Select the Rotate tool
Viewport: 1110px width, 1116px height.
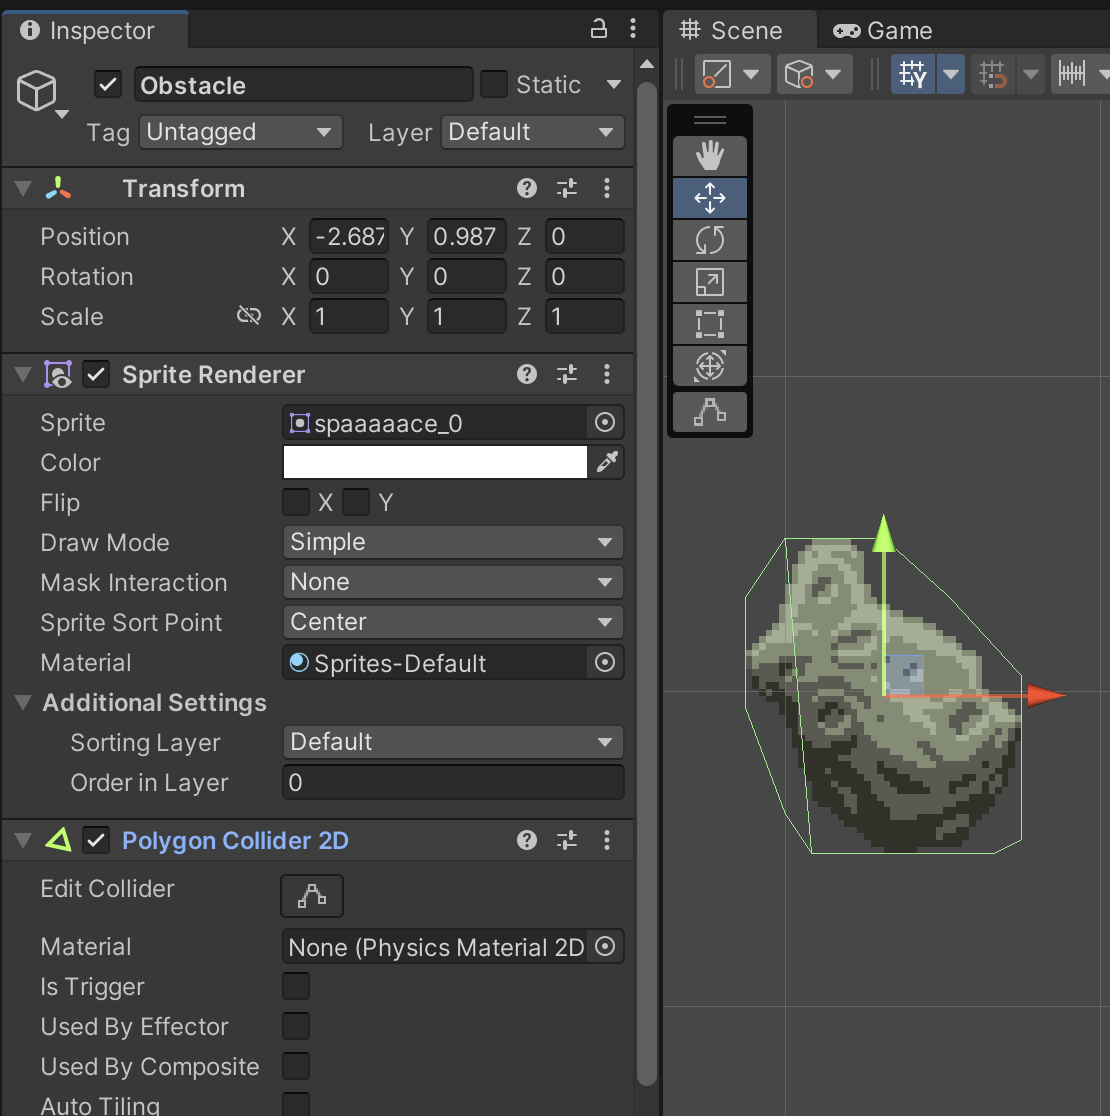(709, 240)
